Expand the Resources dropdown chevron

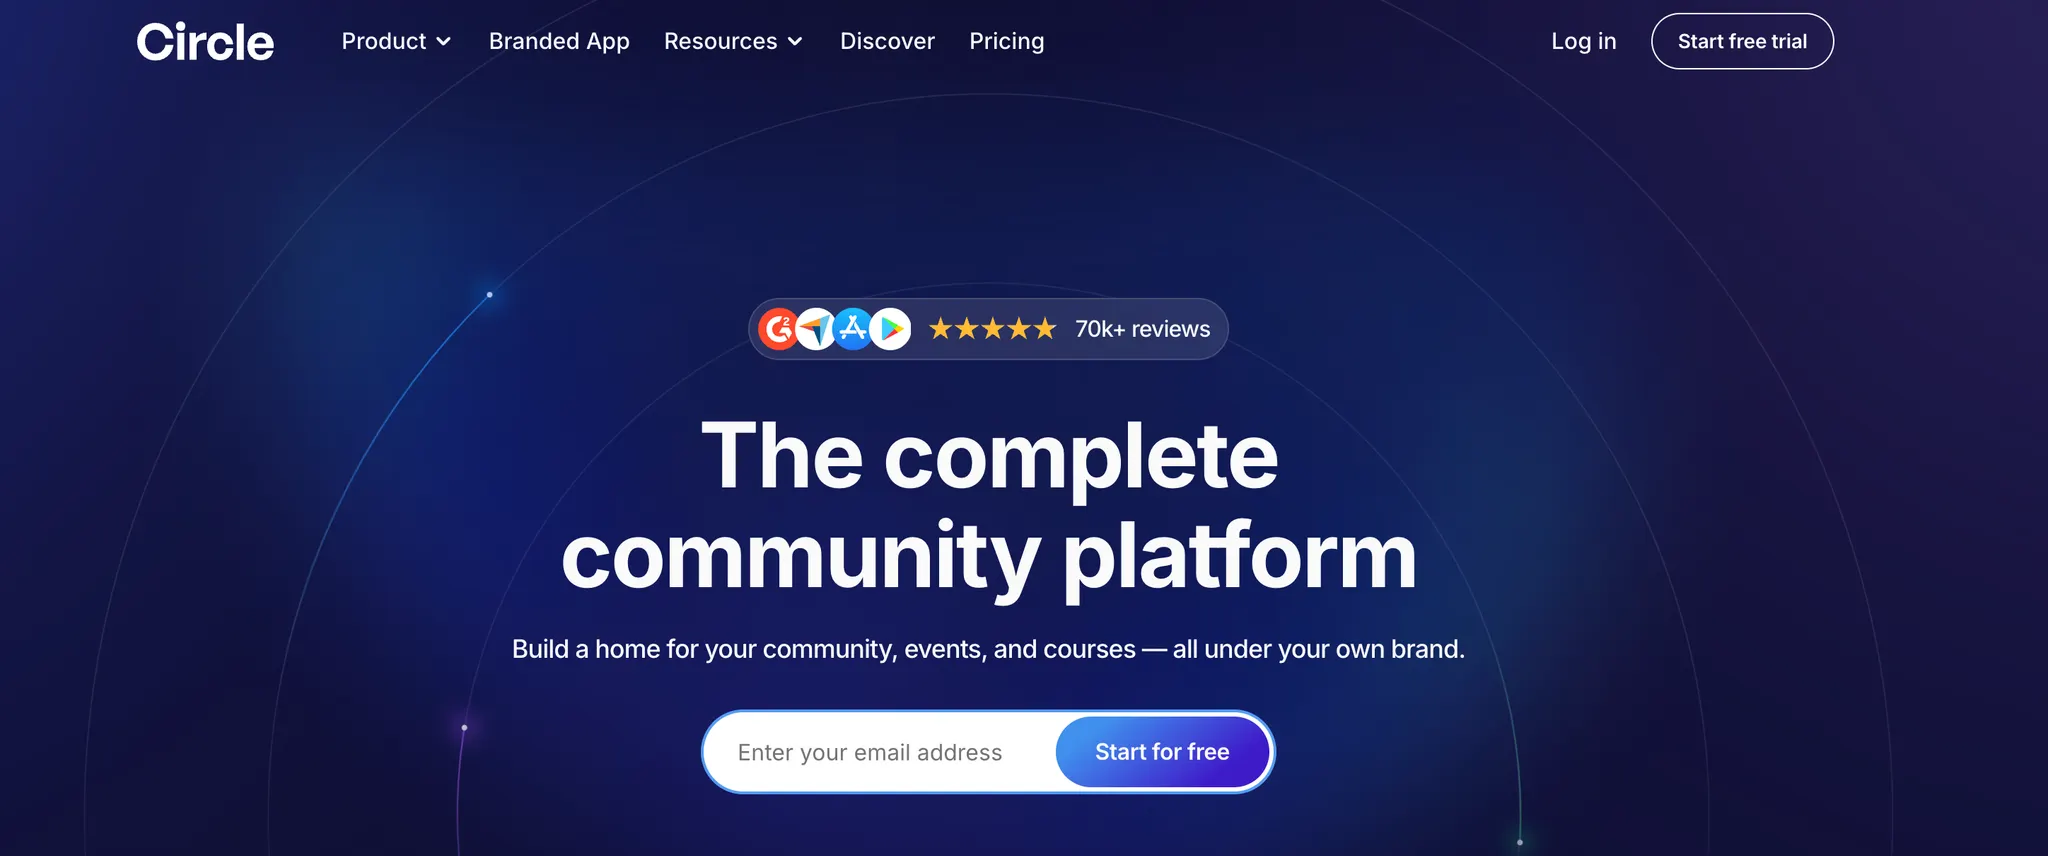click(x=795, y=42)
